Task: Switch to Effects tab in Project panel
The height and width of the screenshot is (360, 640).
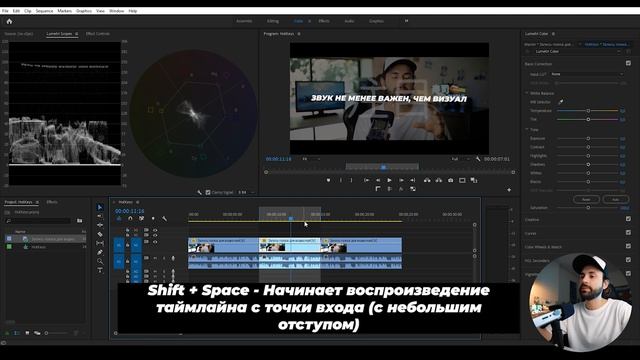Action: click(52, 202)
